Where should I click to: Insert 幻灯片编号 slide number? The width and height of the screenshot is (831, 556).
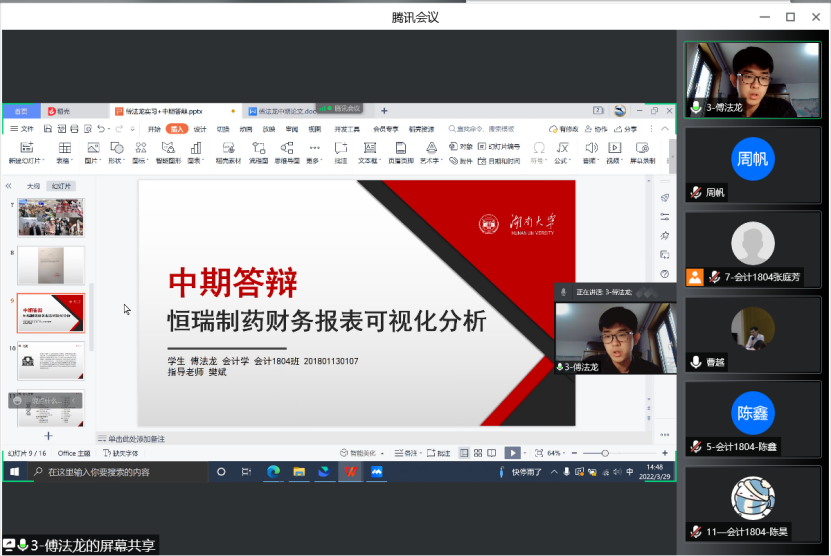click(x=499, y=146)
